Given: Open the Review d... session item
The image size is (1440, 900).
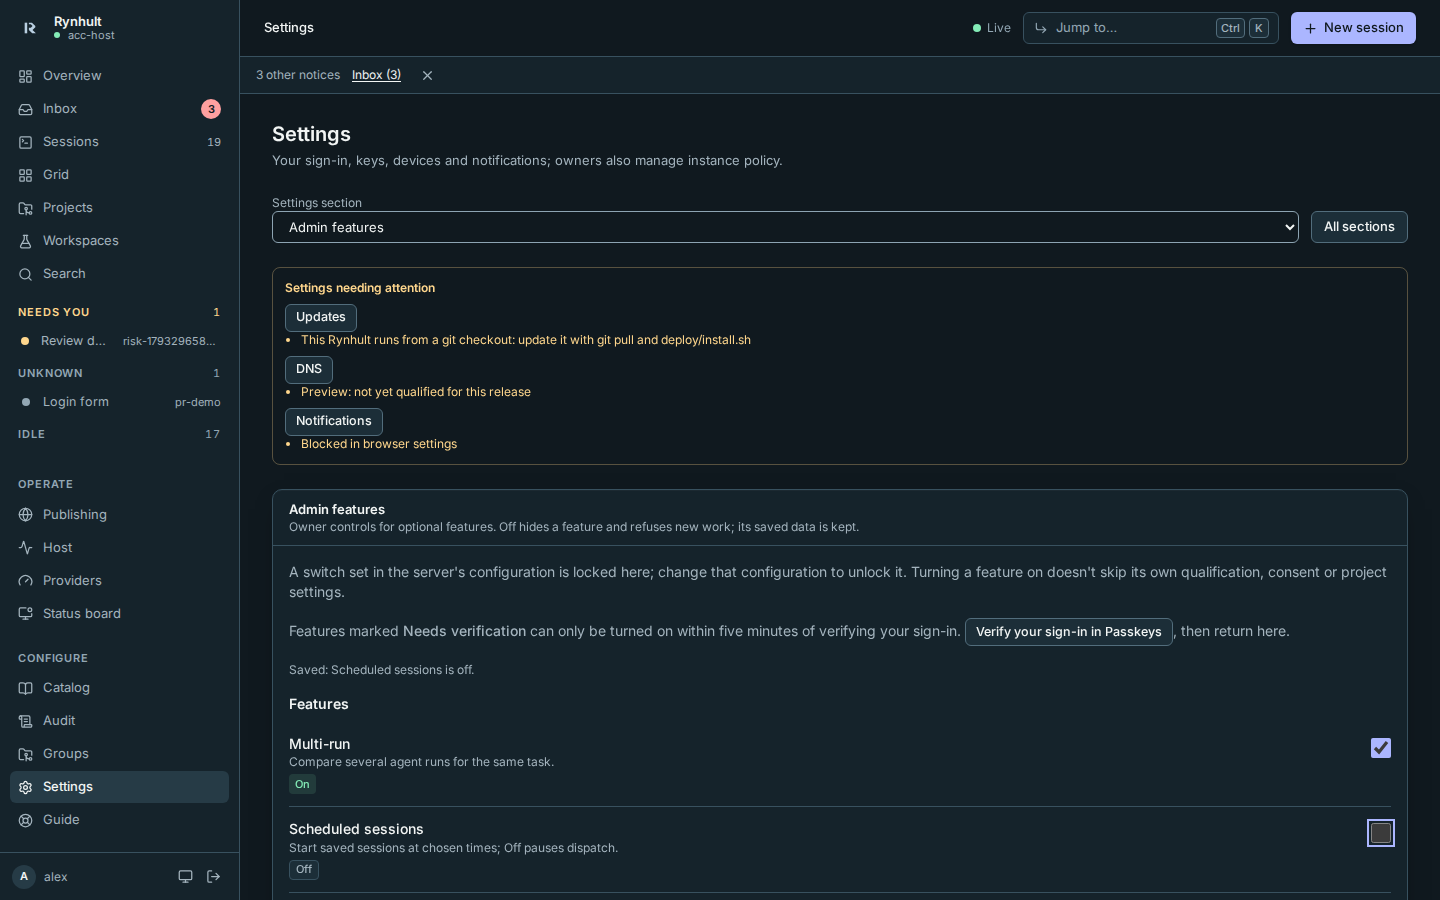Looking at the screenshot, I should 119,341.
